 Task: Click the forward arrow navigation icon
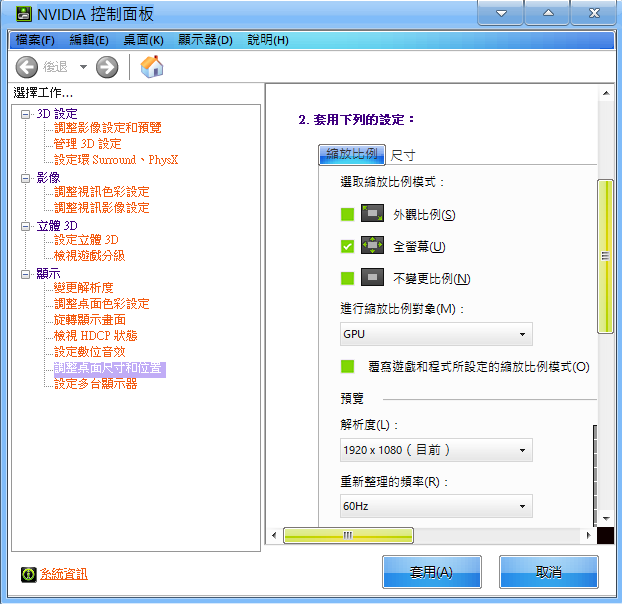[107, 67]
